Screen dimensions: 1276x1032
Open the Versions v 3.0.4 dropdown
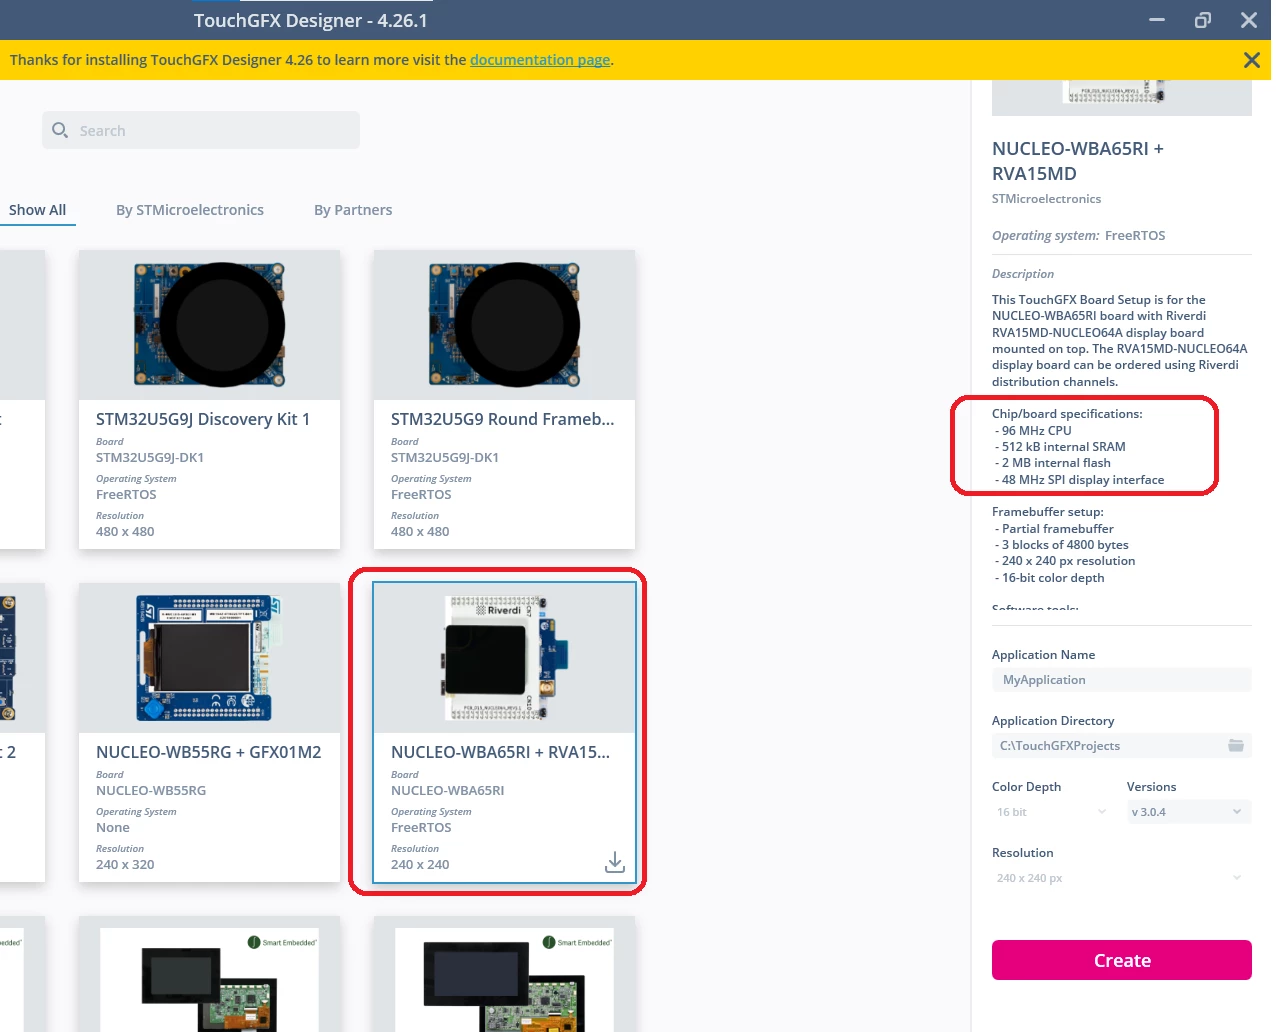click(1189, 812)
